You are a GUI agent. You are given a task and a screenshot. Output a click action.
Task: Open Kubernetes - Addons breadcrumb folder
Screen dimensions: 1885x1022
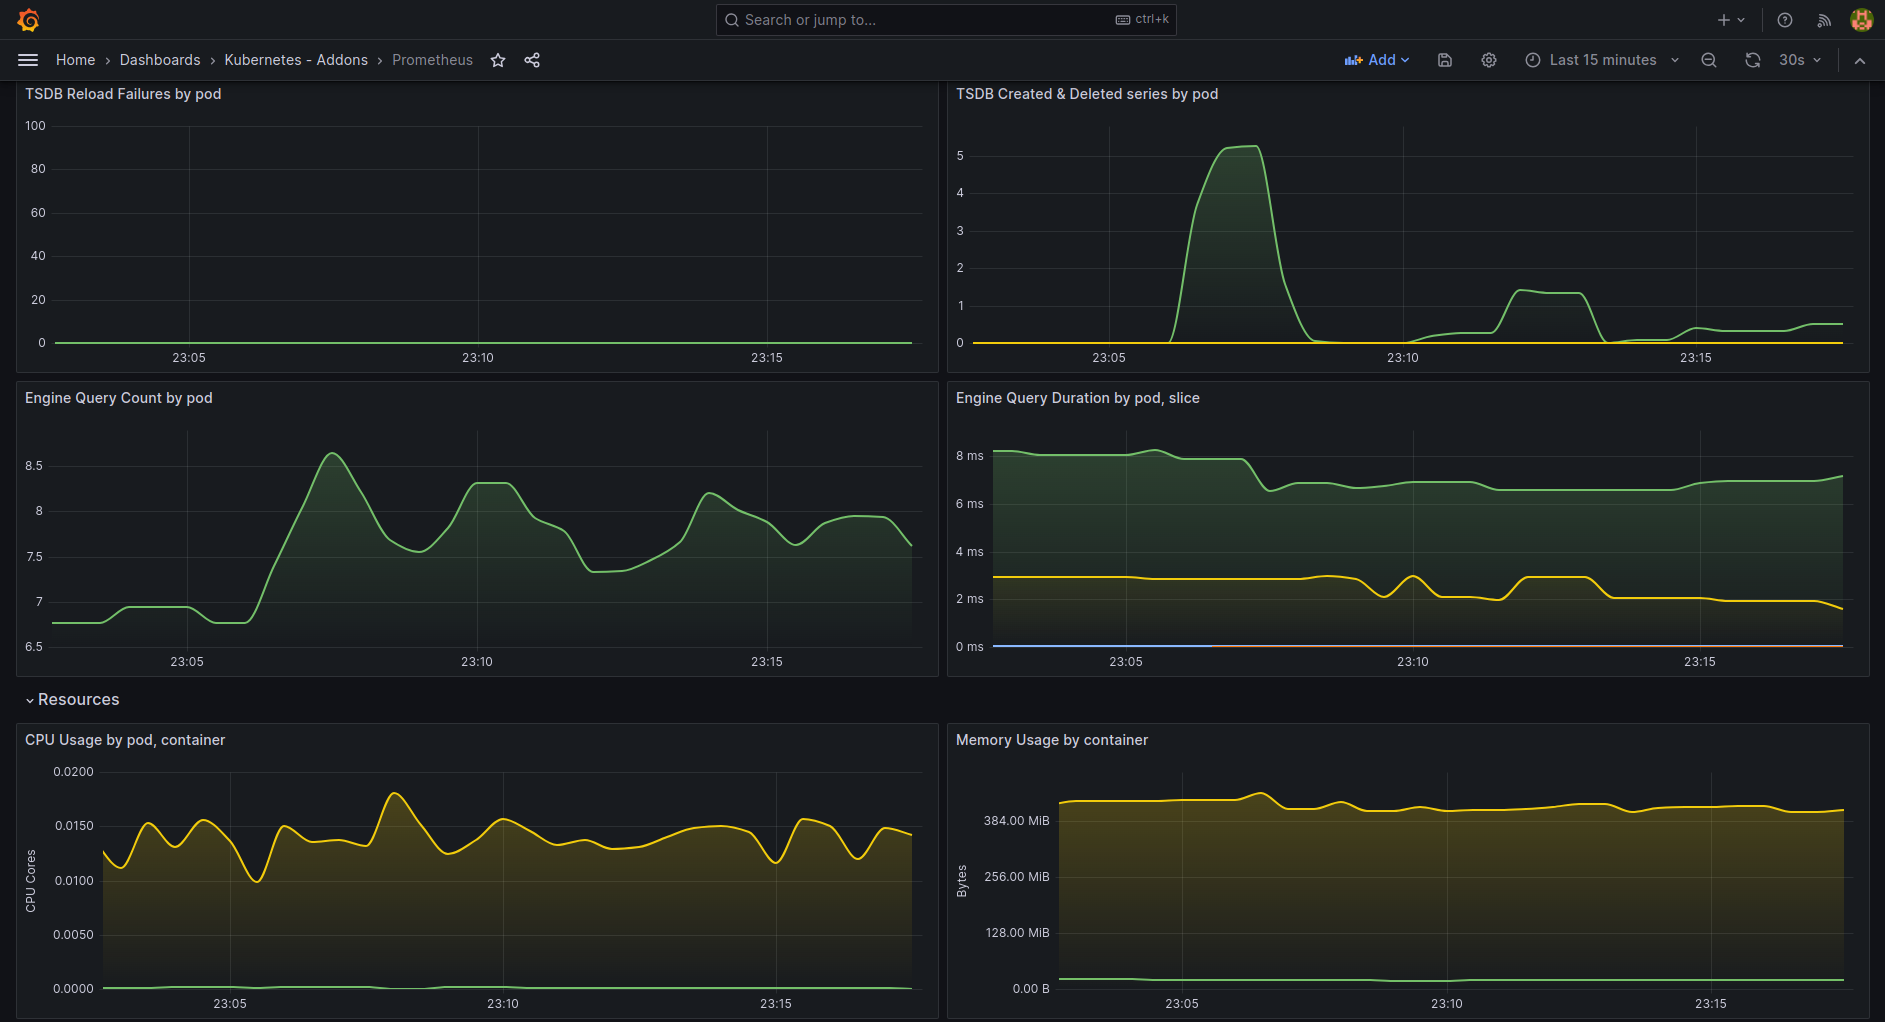pyautogui.click(x=296, y=60)
